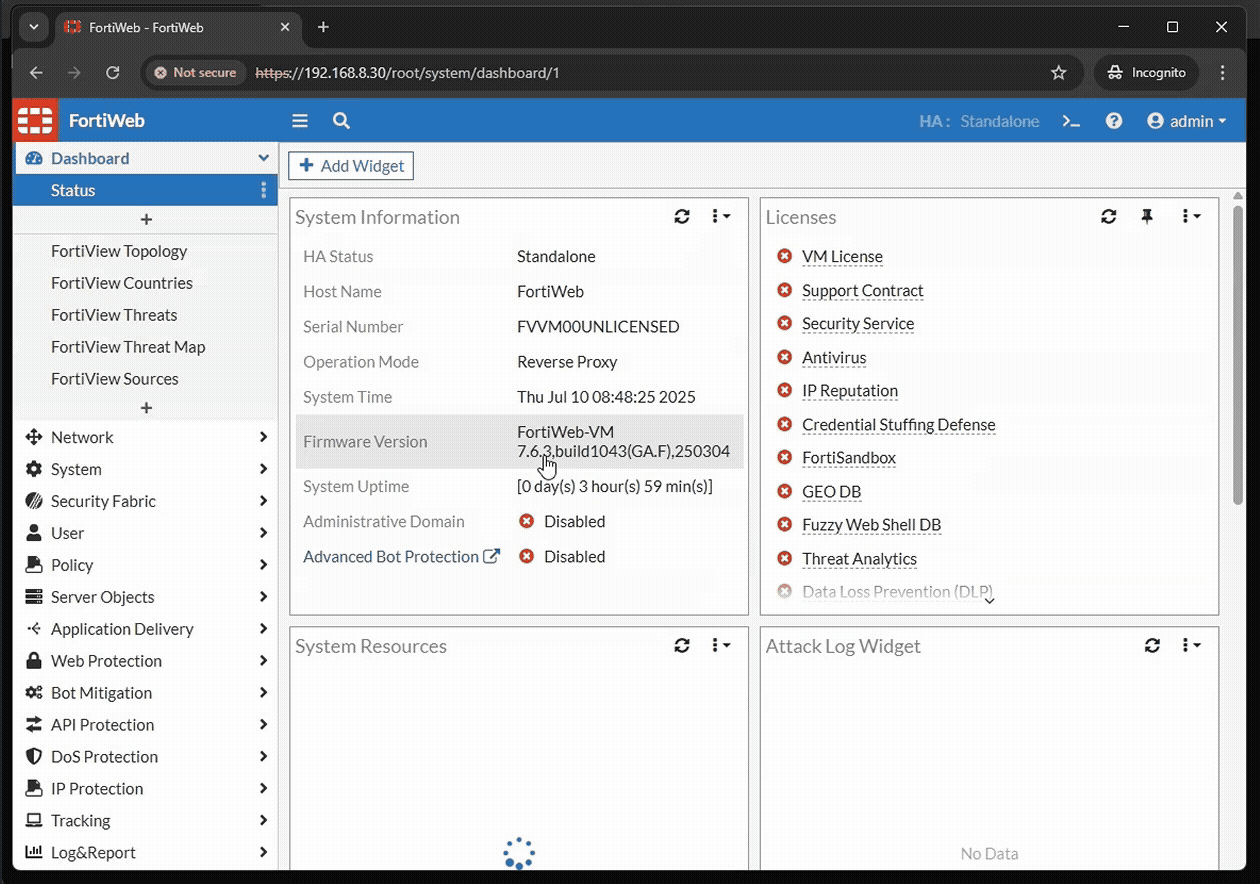Click the FortiWeb logo icon

[35, 120]
